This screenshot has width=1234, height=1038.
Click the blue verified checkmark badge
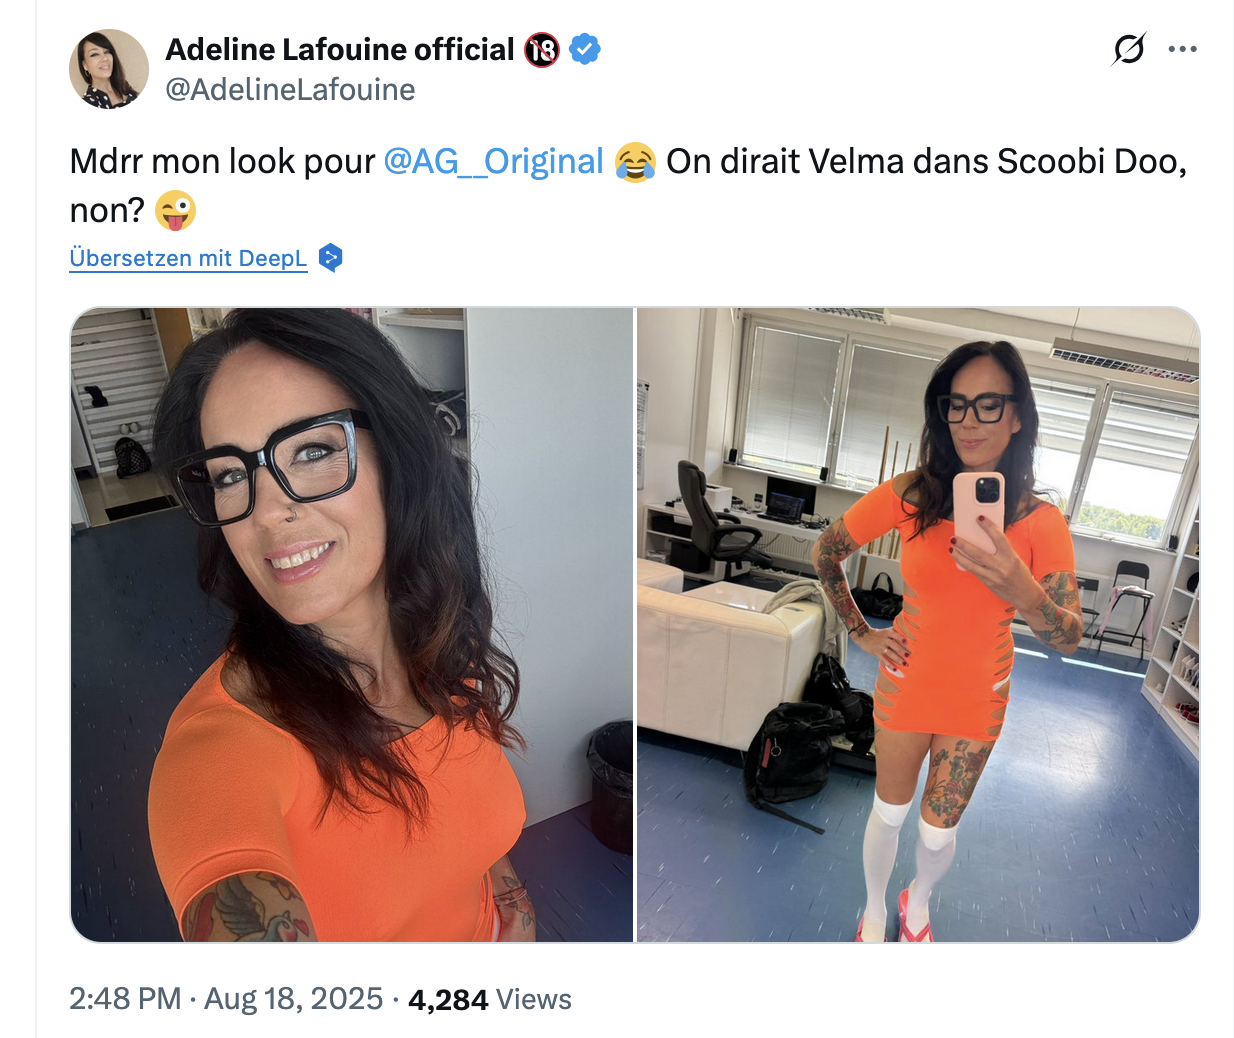[584, 49]
